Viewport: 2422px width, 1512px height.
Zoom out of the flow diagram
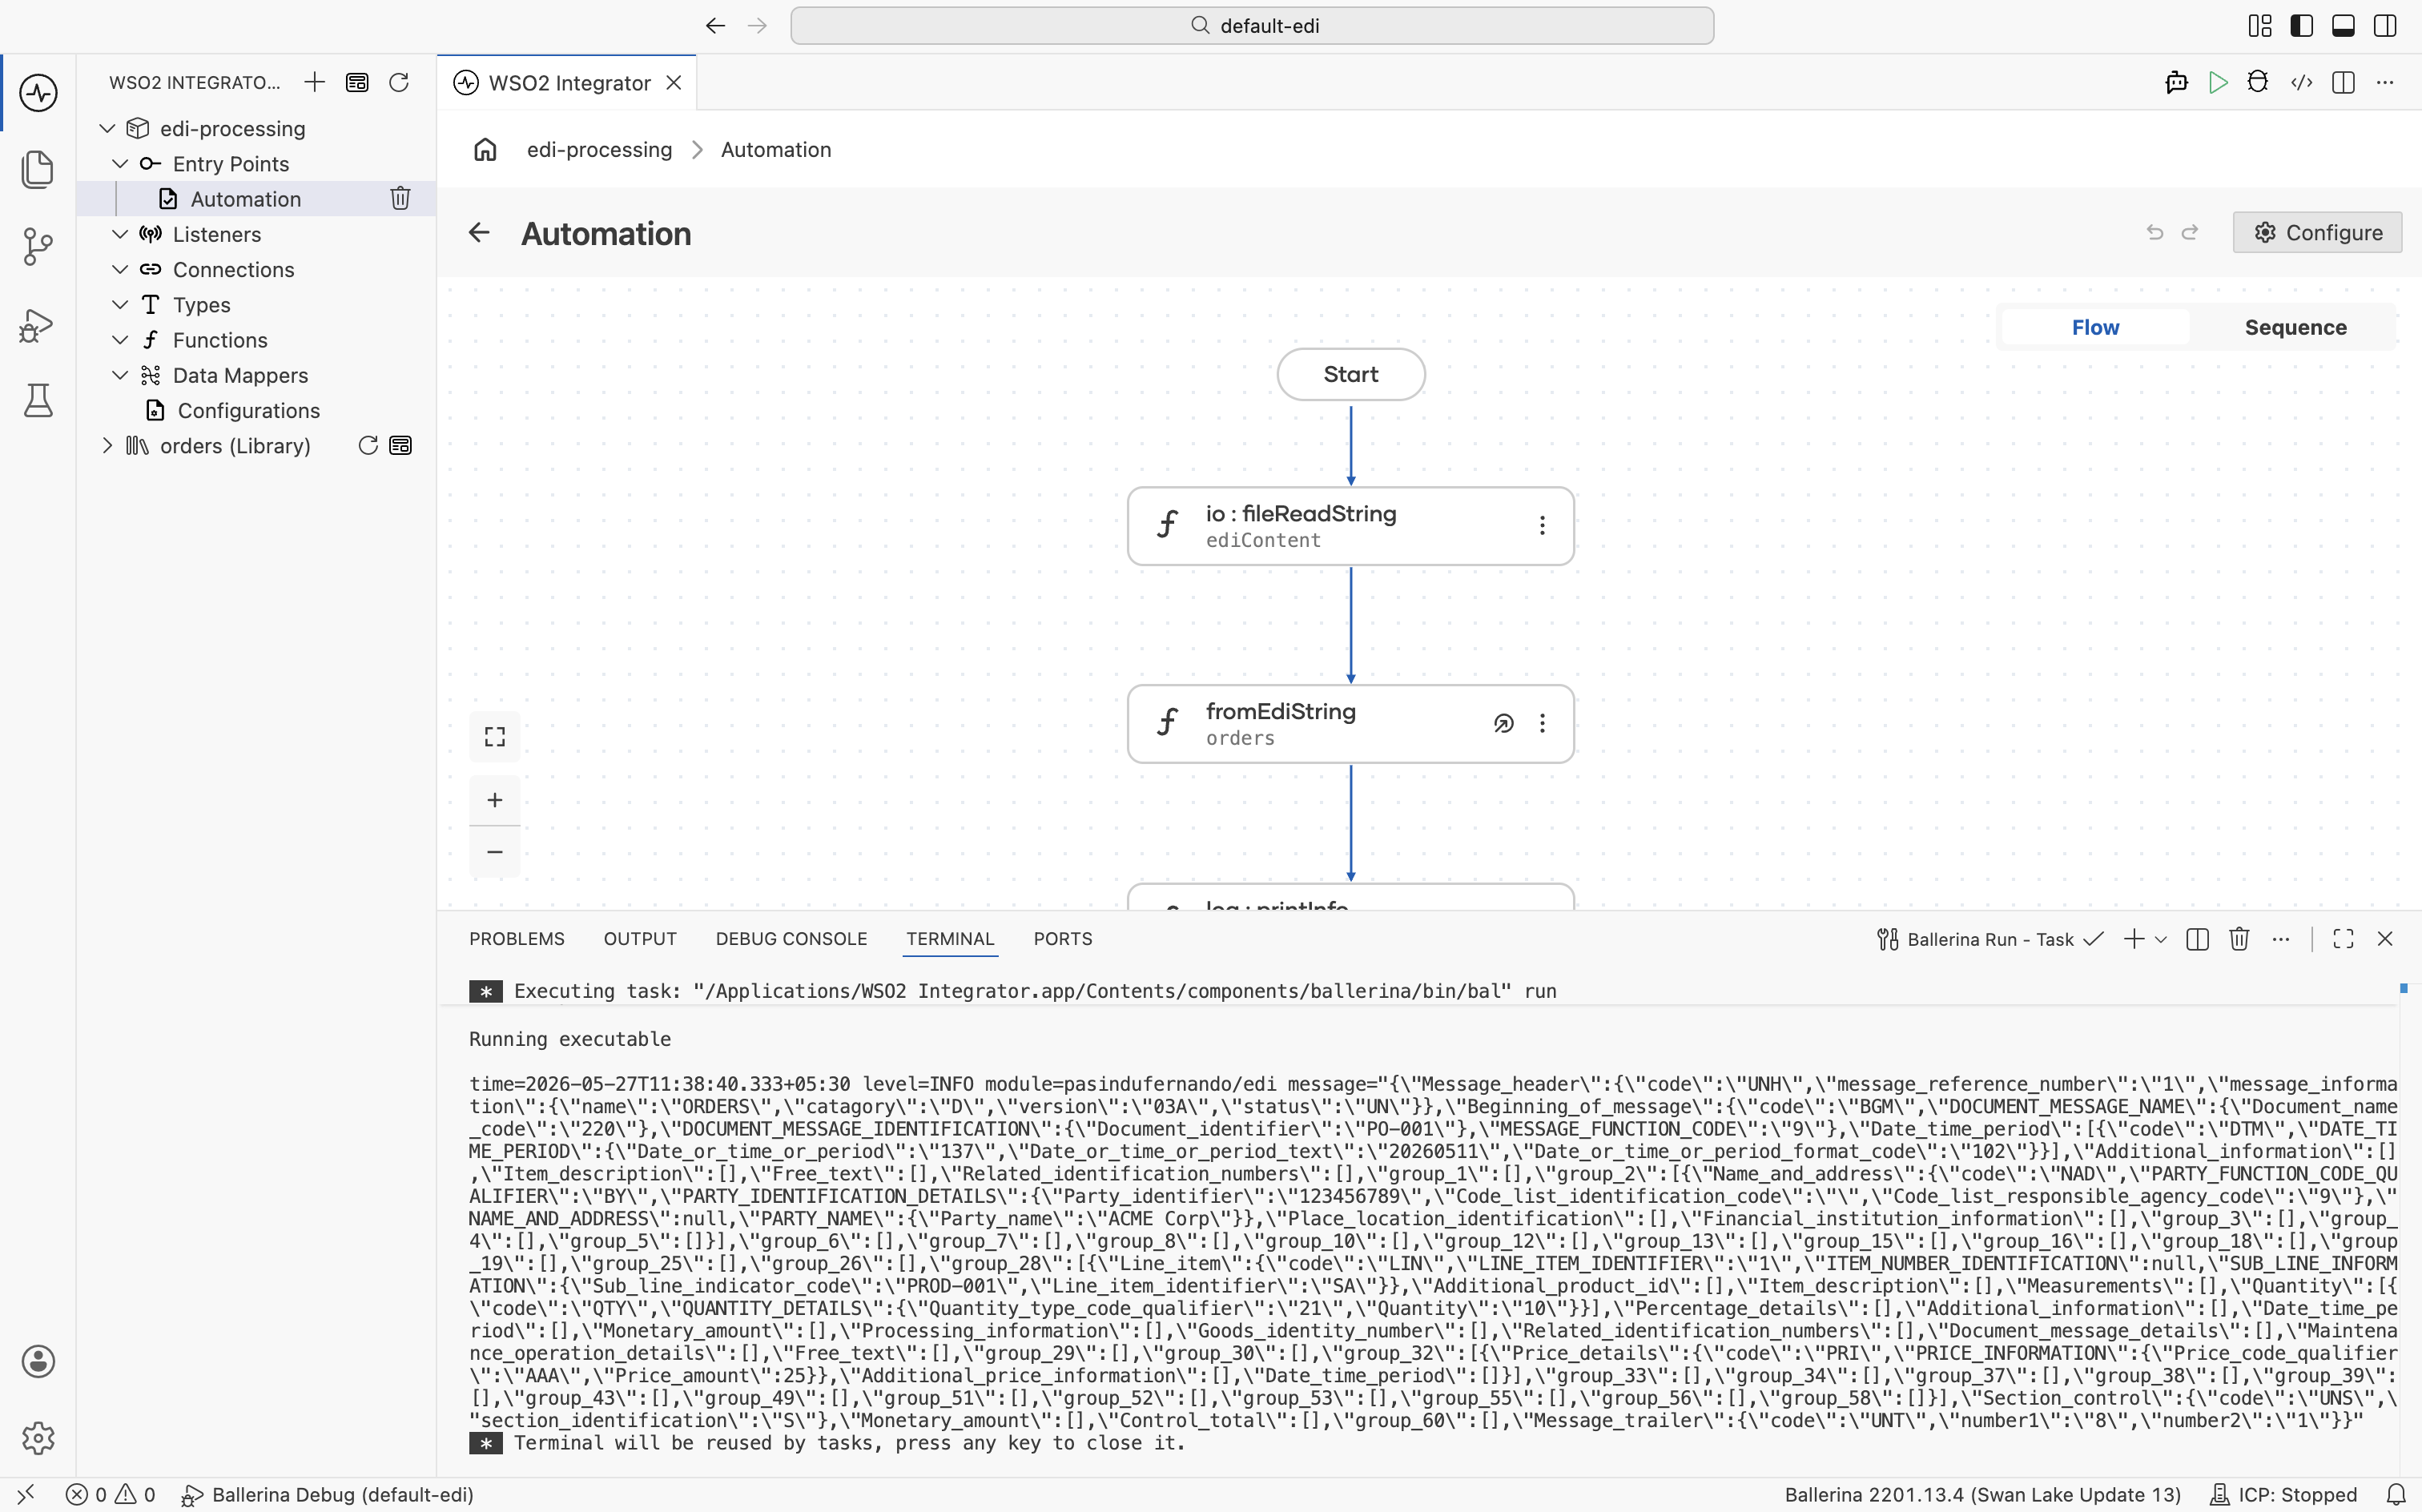pyautogui.click(x=495, y=852)
